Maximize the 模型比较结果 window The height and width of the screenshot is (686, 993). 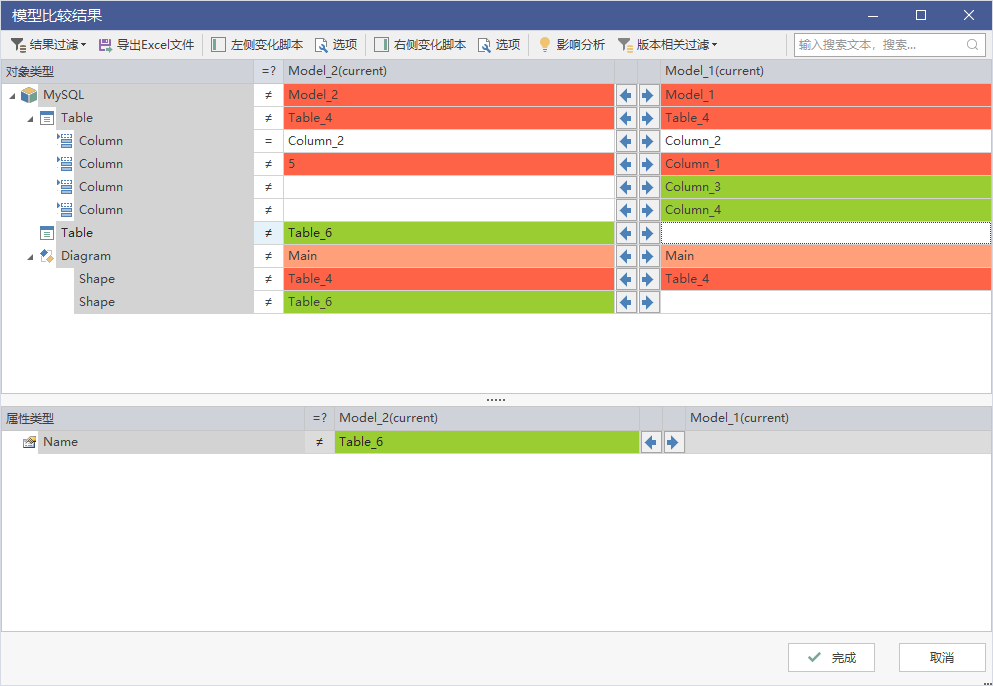[x=921, y=15]
